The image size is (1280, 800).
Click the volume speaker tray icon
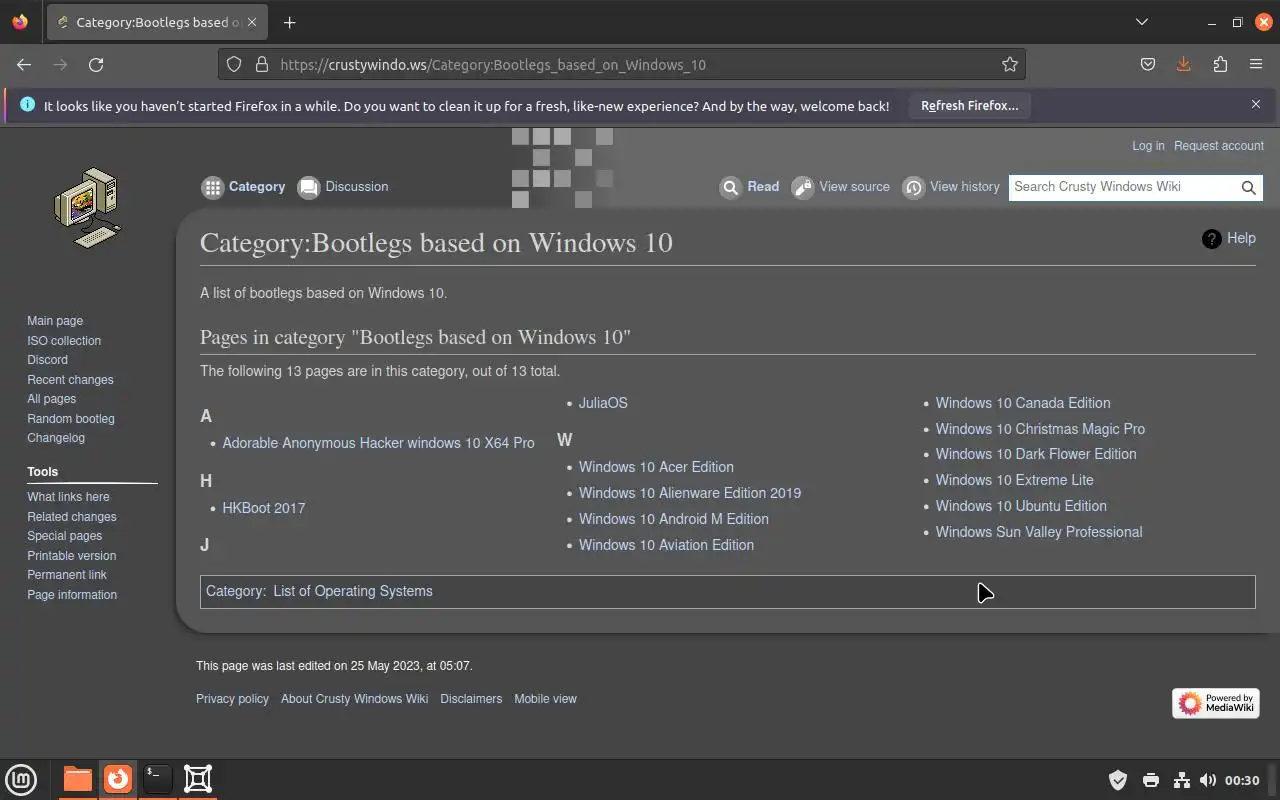coord(1208,780)
